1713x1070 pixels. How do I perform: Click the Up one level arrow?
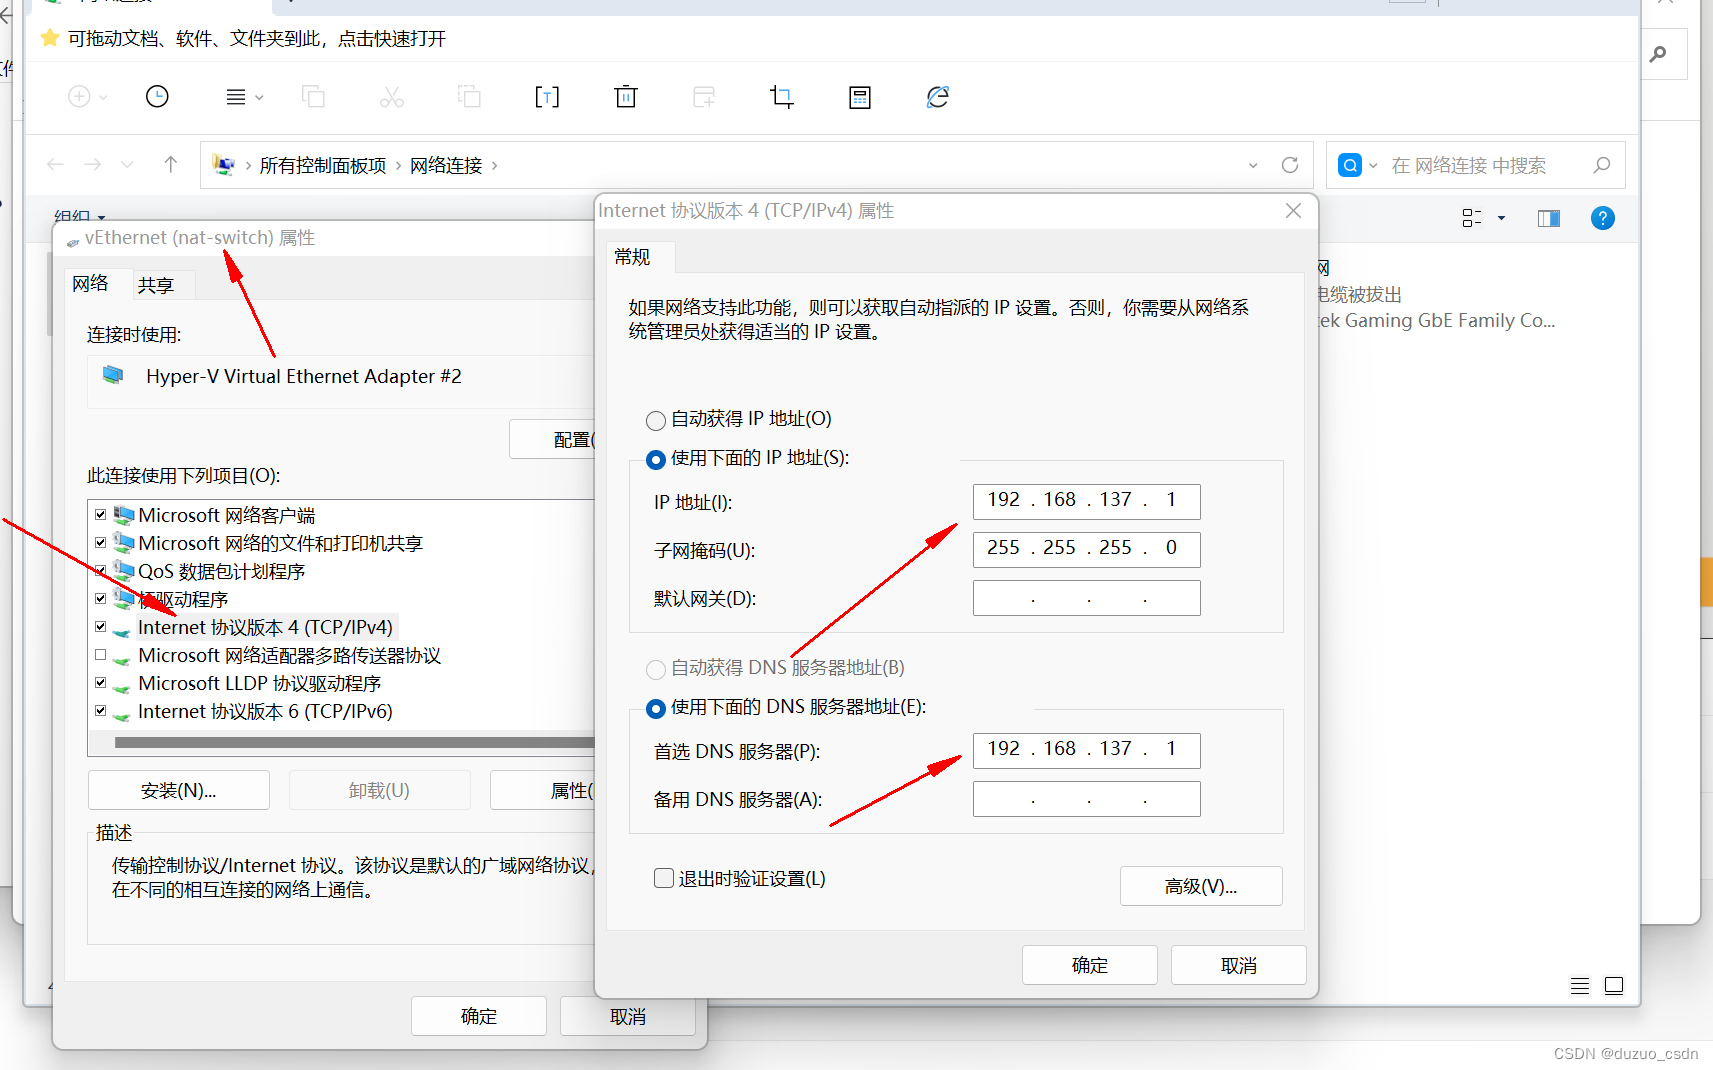[171, 164]
